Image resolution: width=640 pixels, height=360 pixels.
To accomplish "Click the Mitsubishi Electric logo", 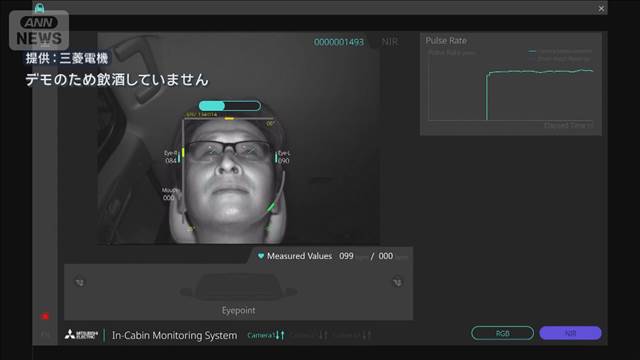I will click(81, 335).
